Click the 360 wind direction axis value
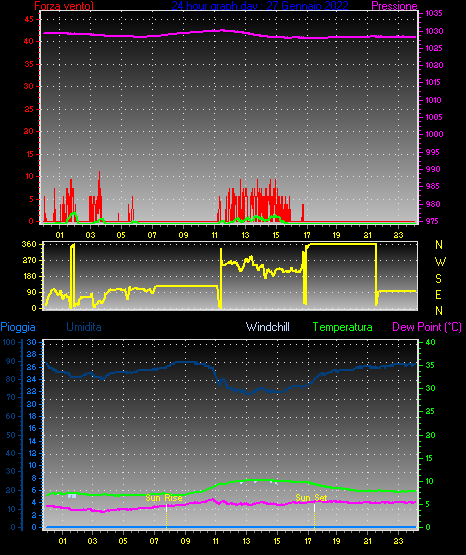466x555 pixels. coord(29,244)
